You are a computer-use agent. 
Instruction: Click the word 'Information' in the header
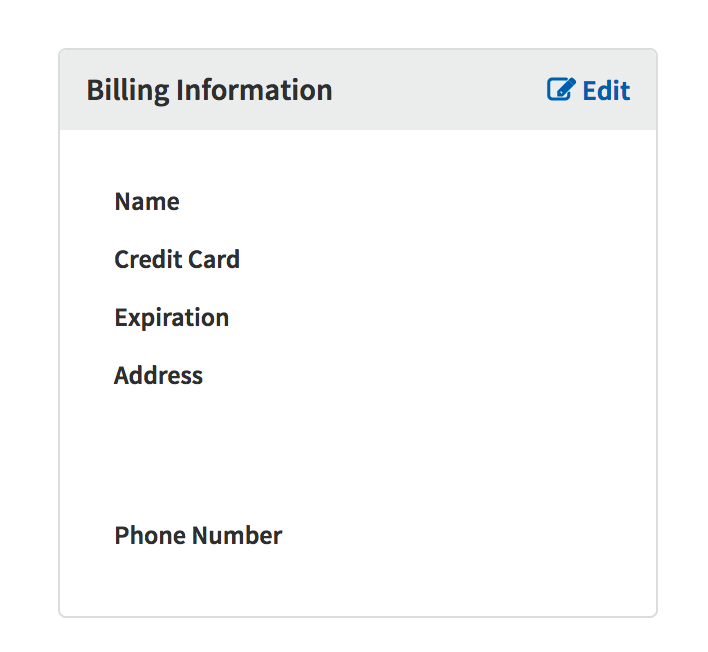254,90
